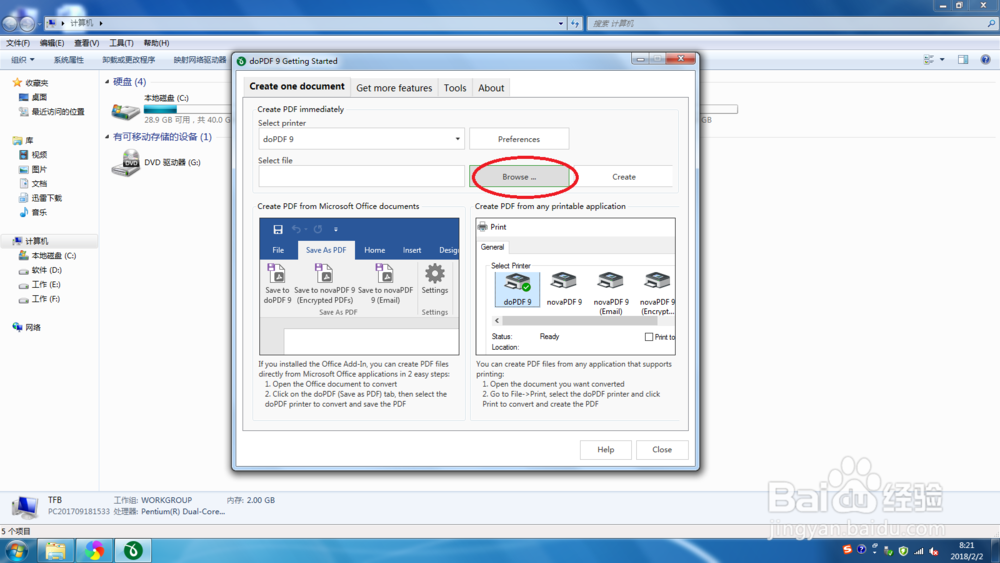Switch to the Tools tab
This screenshot has width=1000, height=563.
click(455, 88)
